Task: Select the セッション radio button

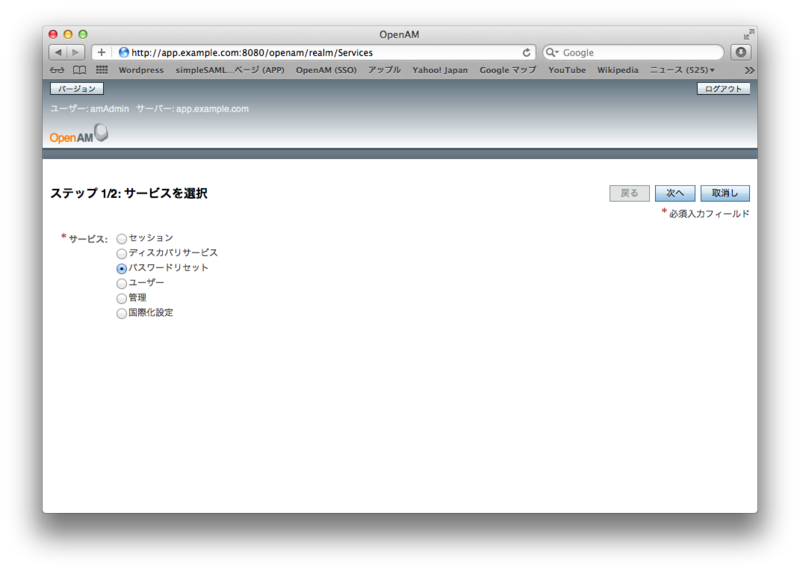Action: coord(122,239)
